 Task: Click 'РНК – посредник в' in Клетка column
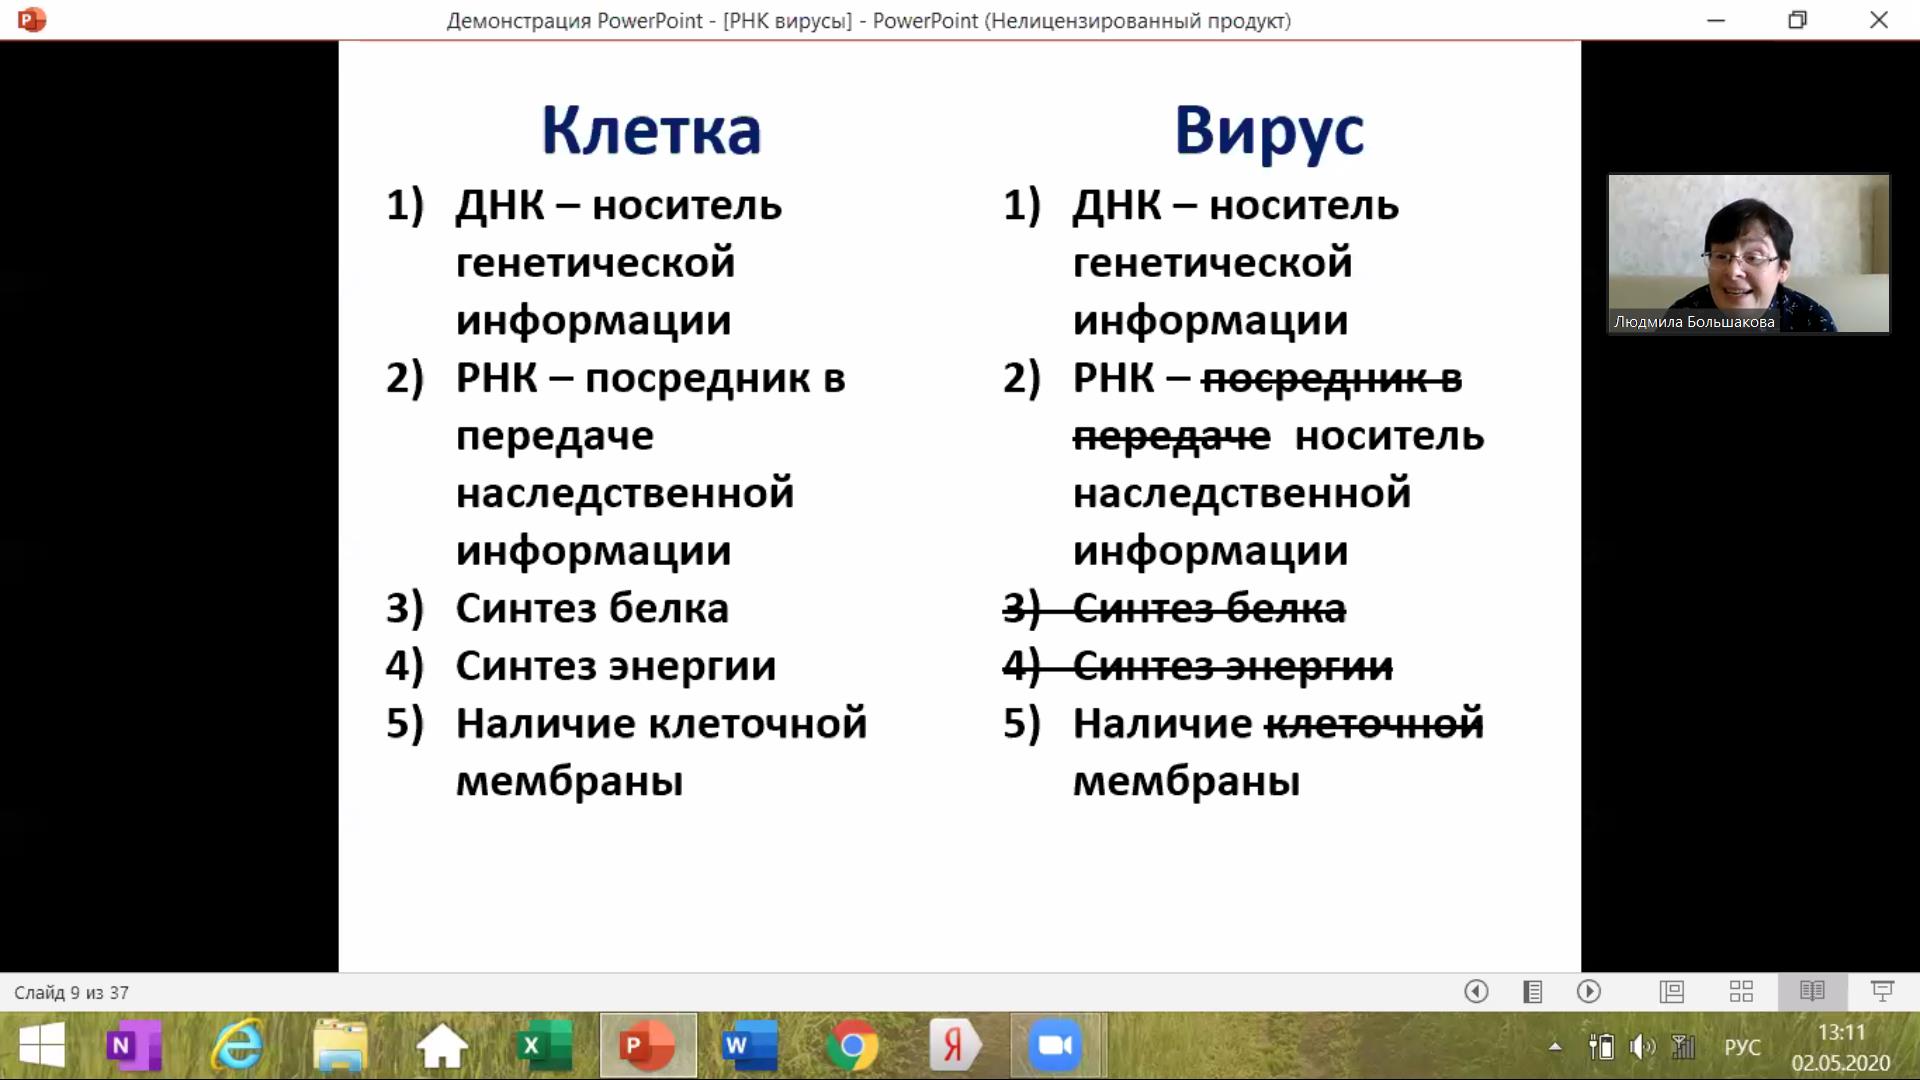tap(651, 378)
